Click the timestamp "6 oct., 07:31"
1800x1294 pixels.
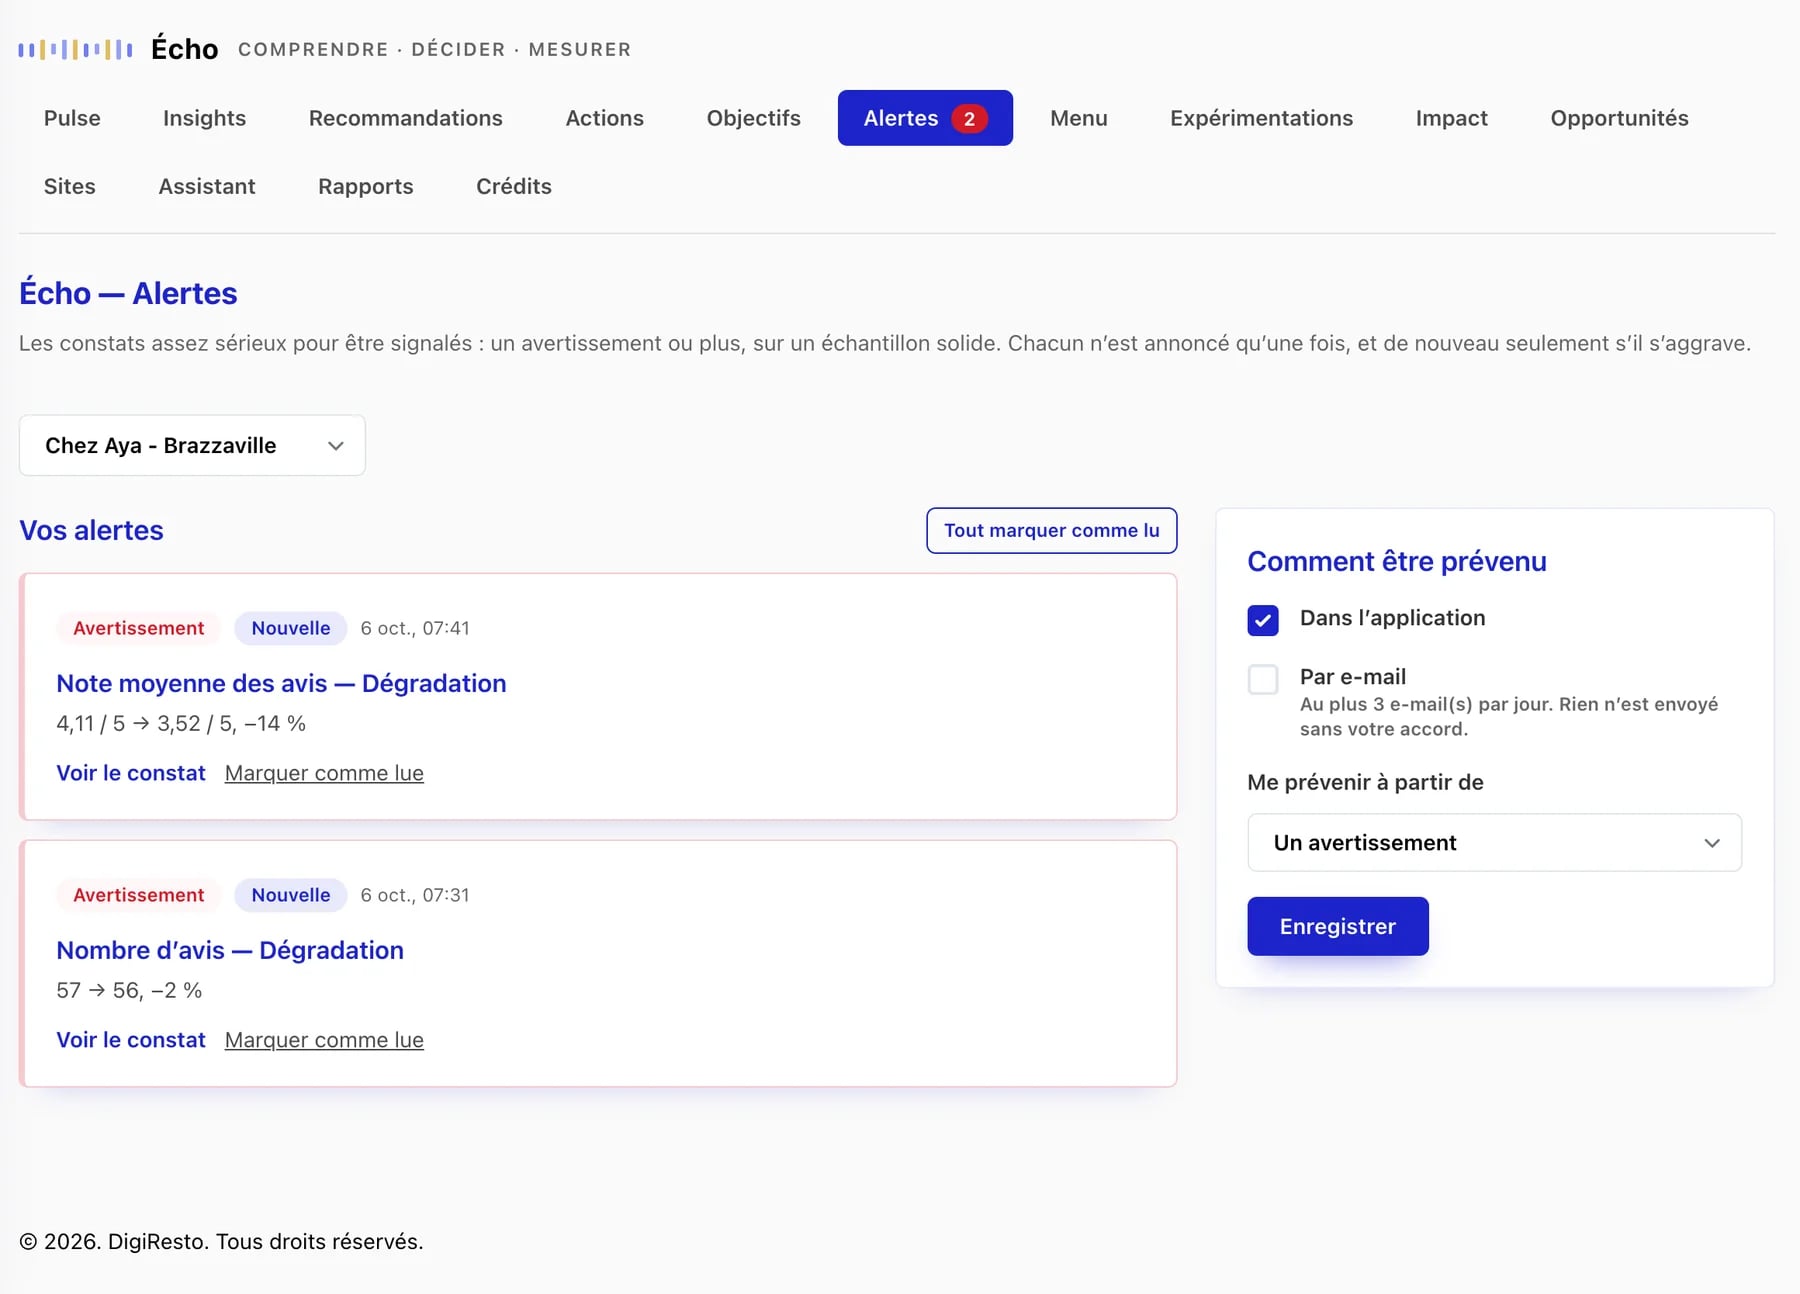[415, 895]
